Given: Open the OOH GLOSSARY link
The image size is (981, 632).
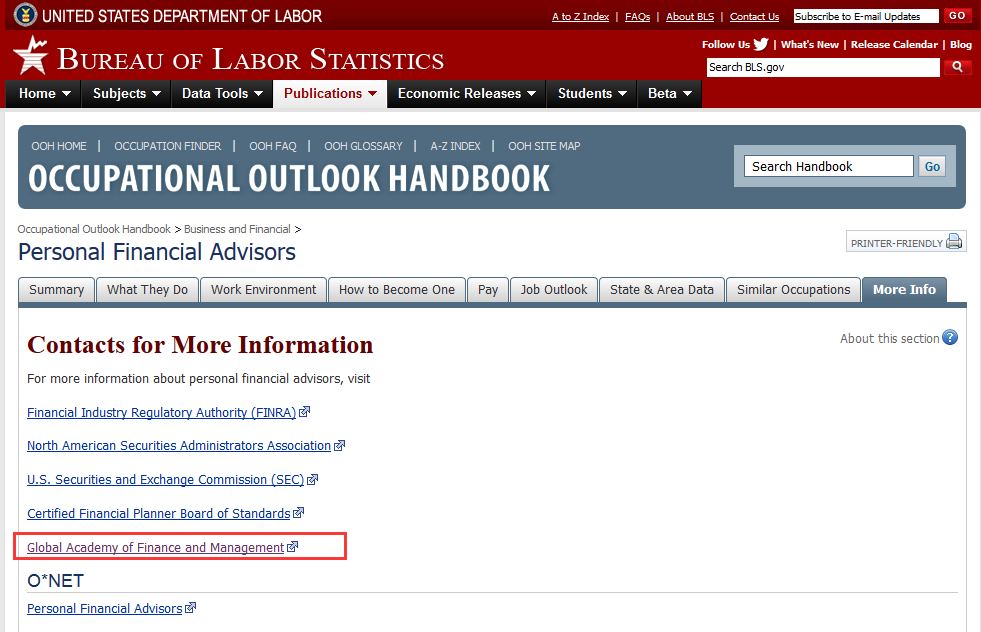Looking at the screenshot, I should (363, 146).
